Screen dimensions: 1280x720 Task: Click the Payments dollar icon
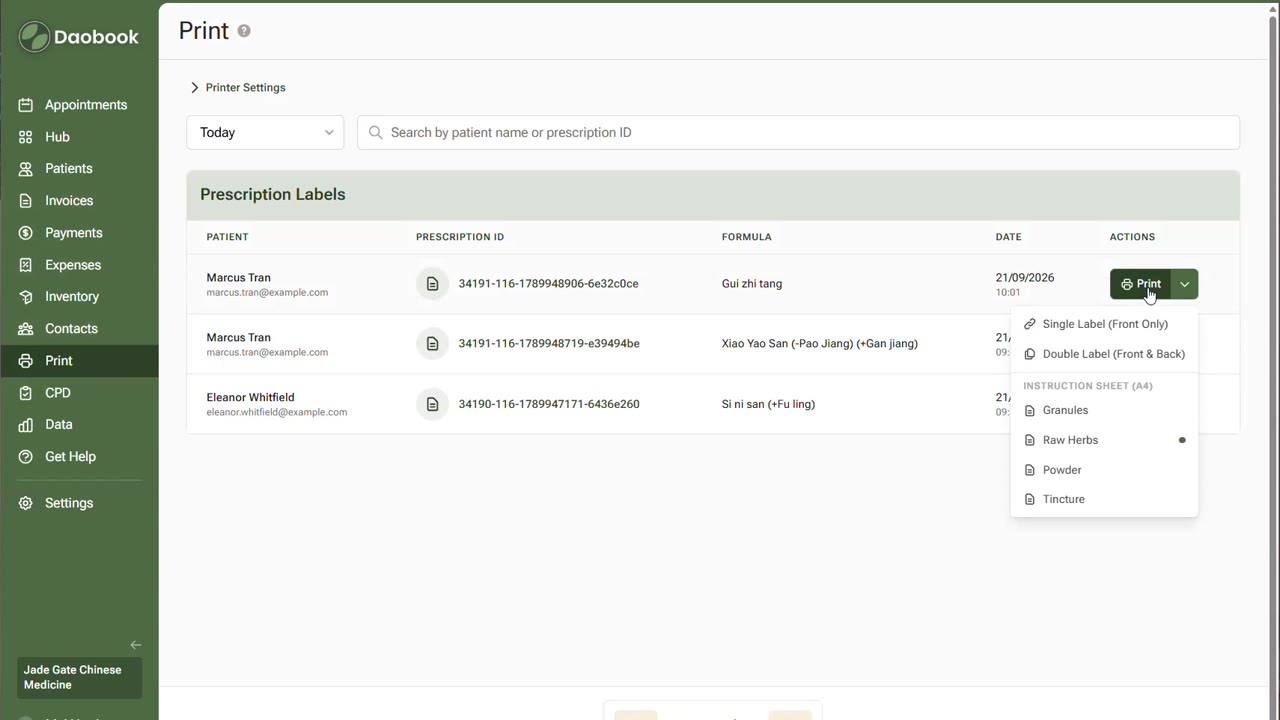click(x=26, y=233)
